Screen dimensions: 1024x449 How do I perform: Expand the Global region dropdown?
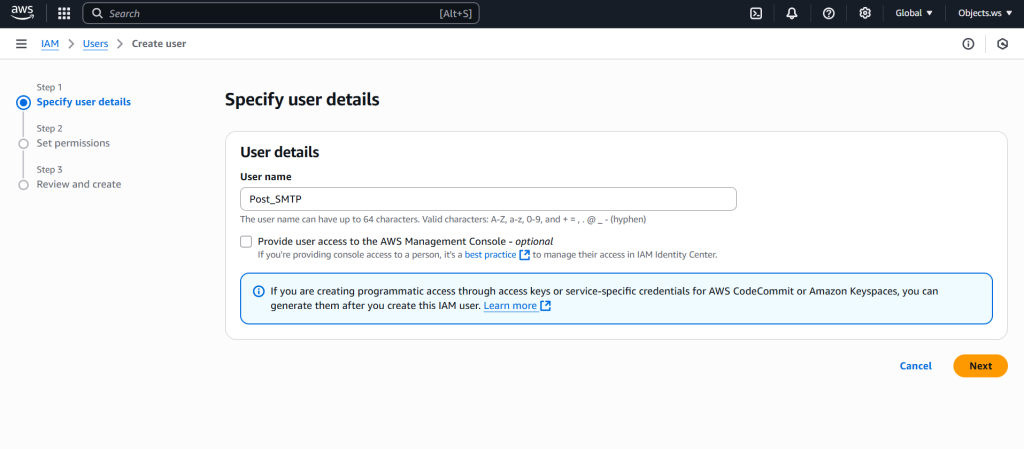click(914, 14)
